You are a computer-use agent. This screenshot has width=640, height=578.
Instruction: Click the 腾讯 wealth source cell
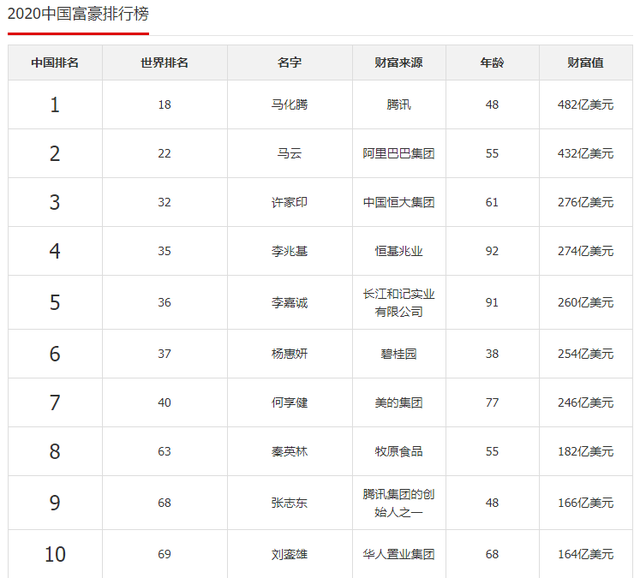(399, 105)
